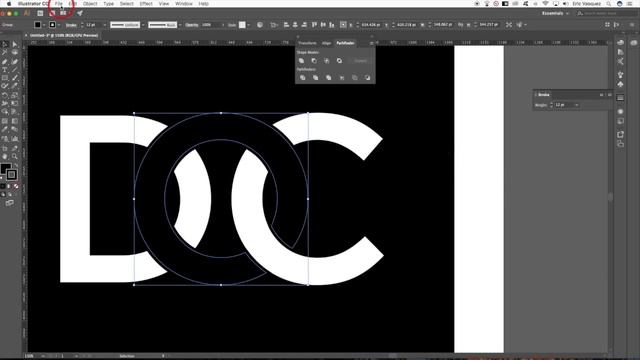Open the Type menu
Image resolution: width=640 pixels, height=360 pixels.
tap(109, 4)
